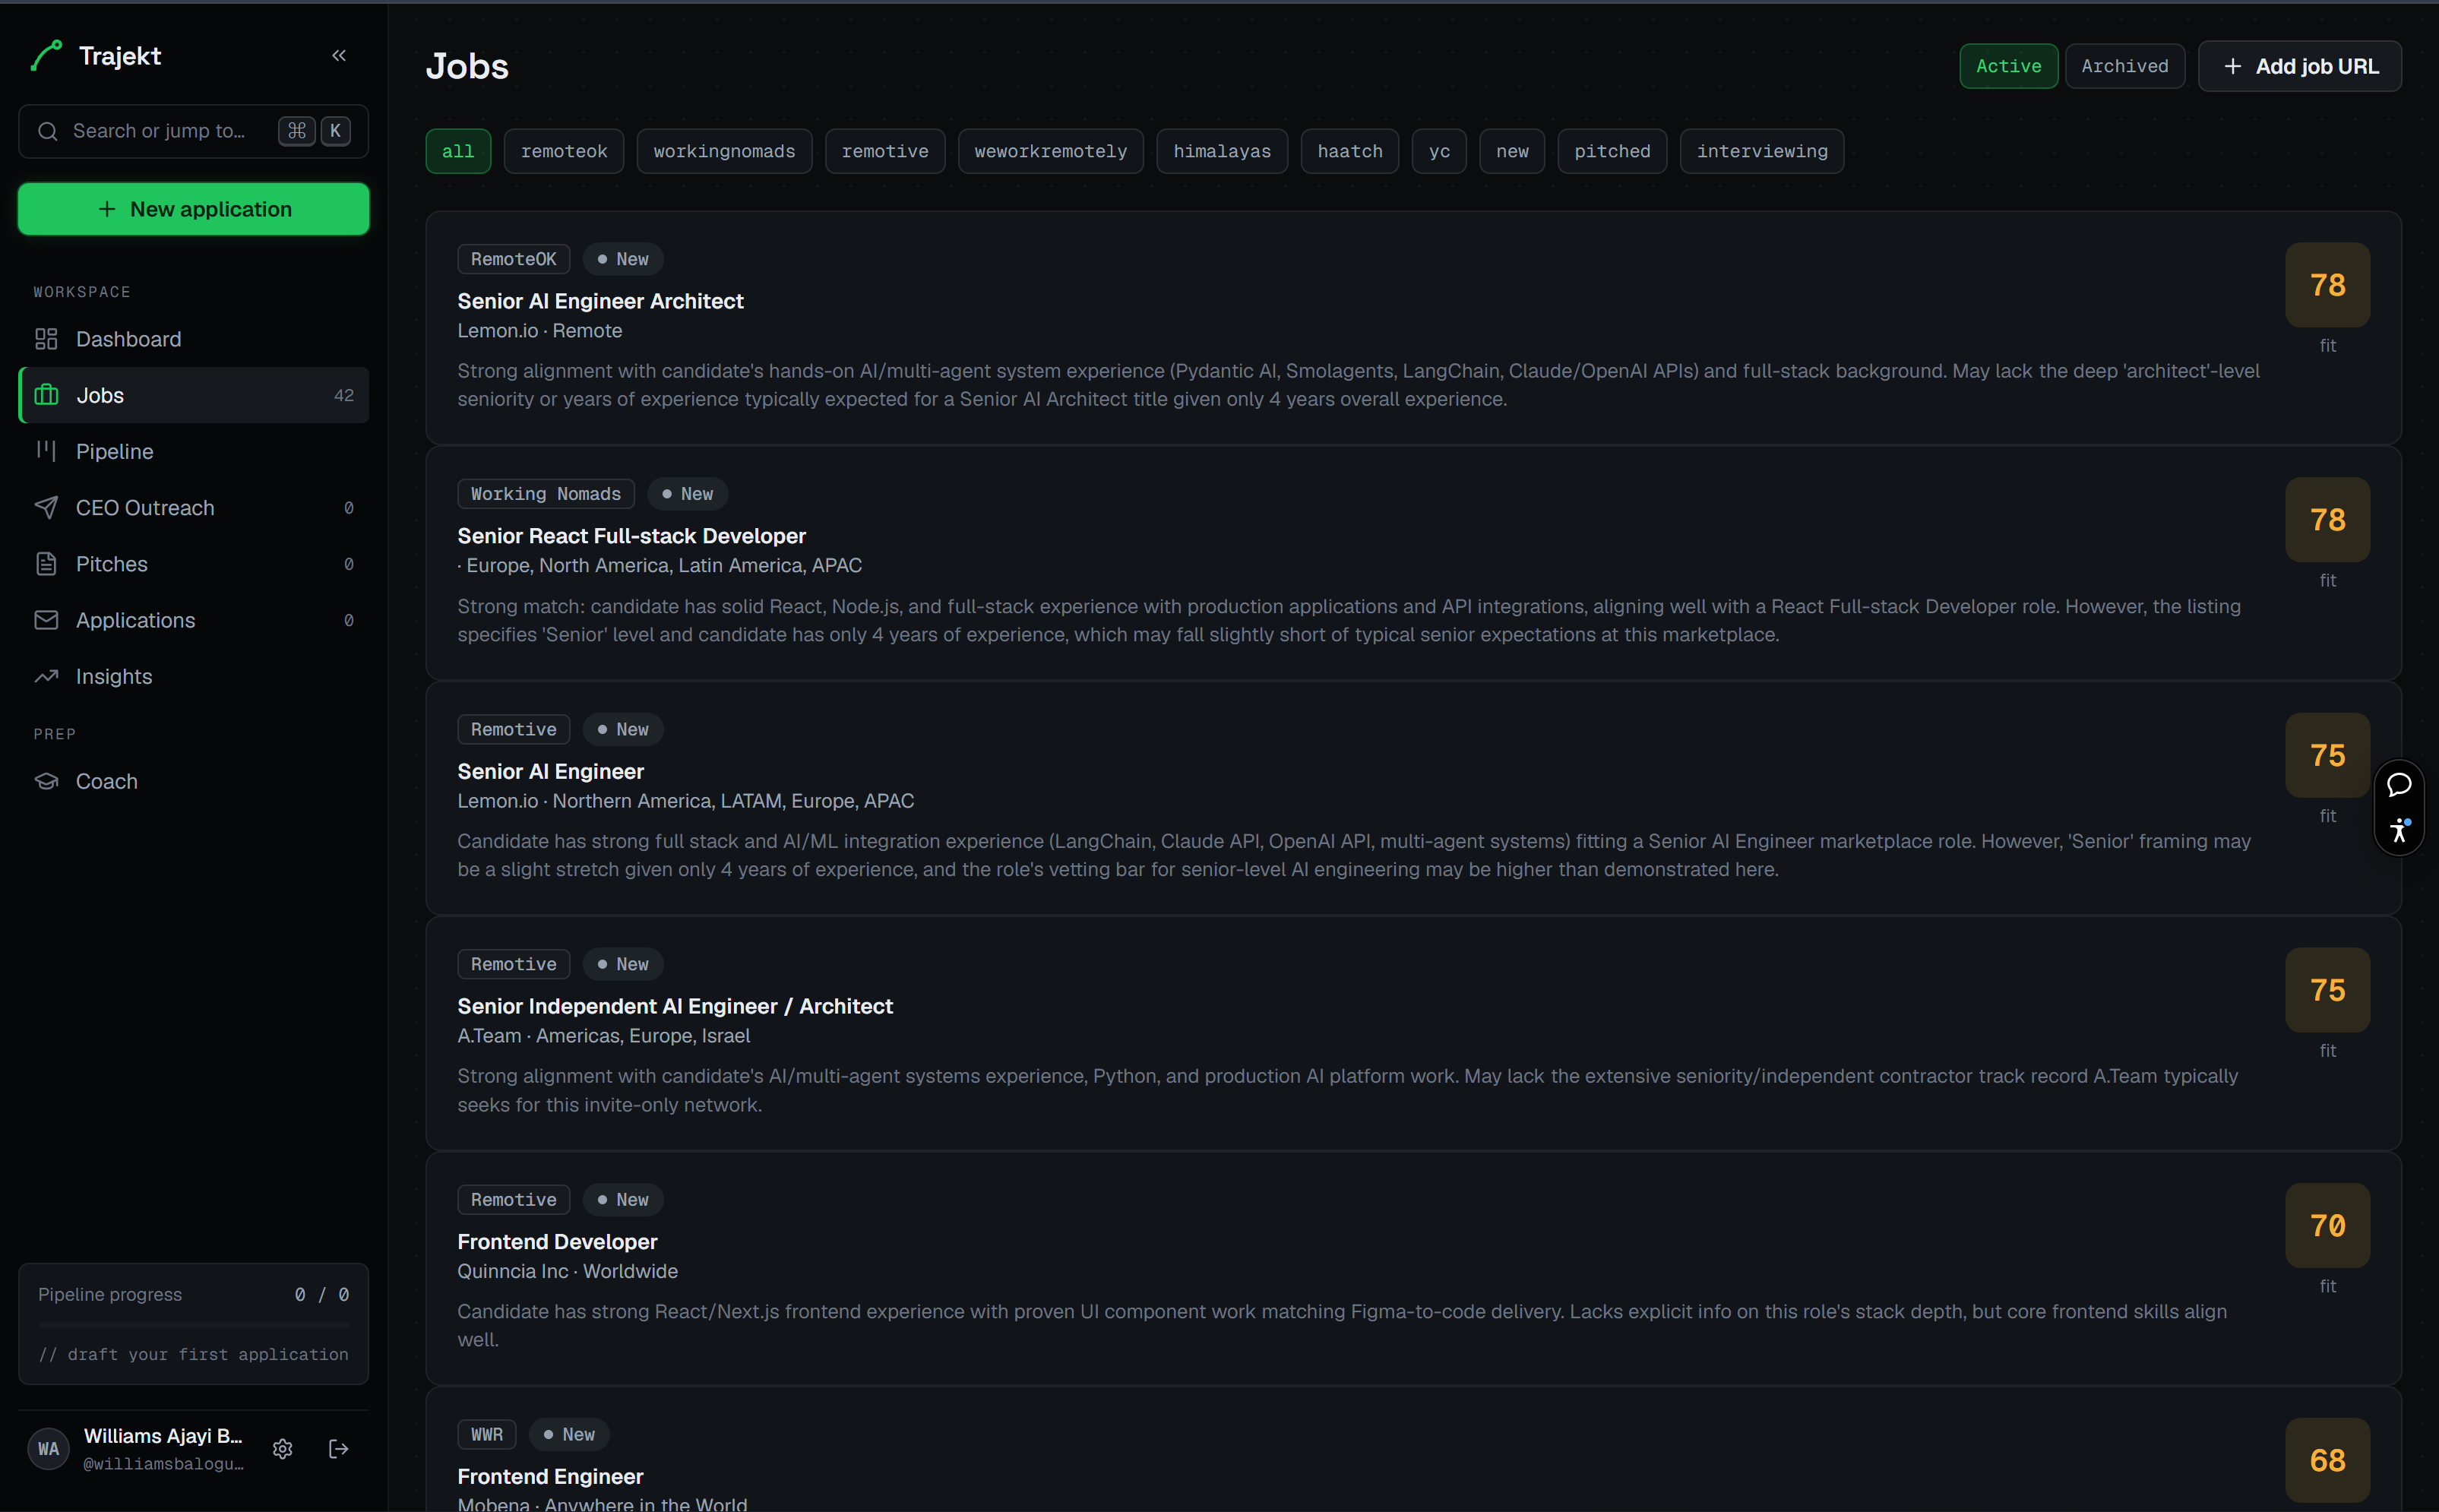Show pitched jobs filter
The image size is (2439, 1512).
pos(1612,151)
